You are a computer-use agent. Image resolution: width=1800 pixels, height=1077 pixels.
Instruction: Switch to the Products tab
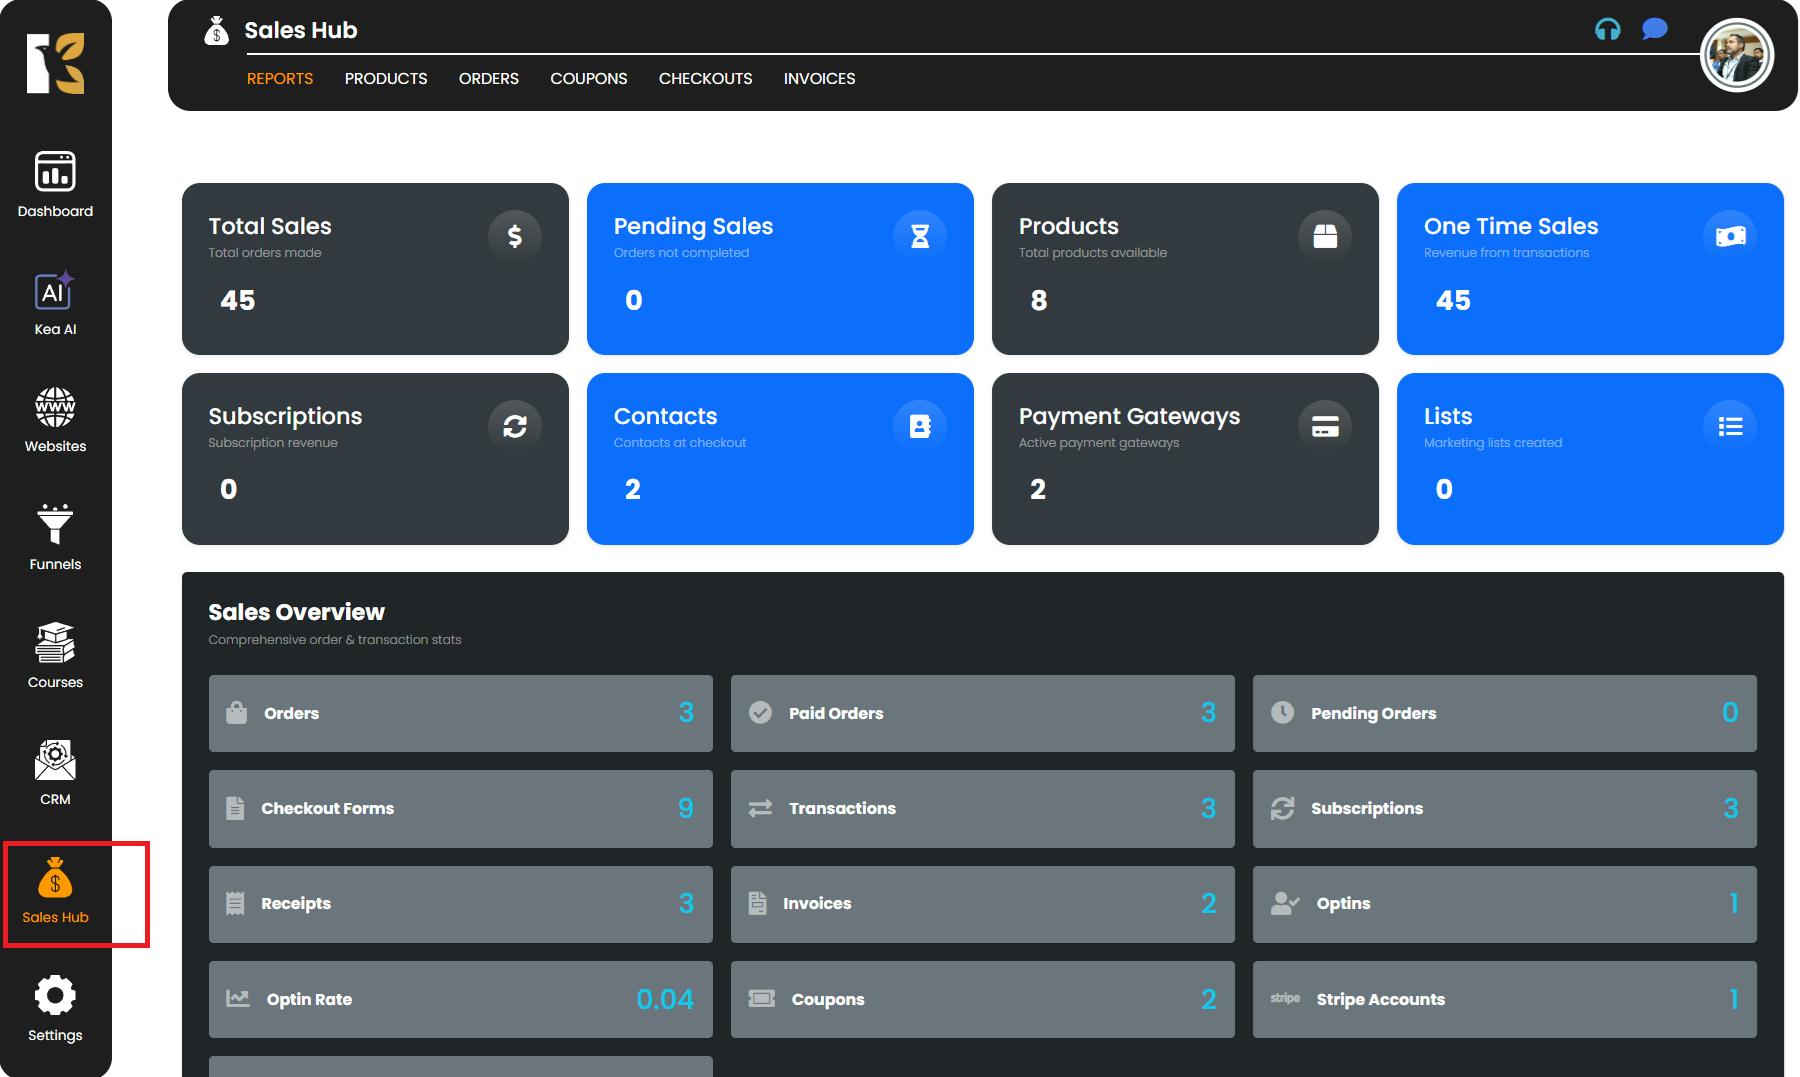pyautogui.click(x=386, y=79)
